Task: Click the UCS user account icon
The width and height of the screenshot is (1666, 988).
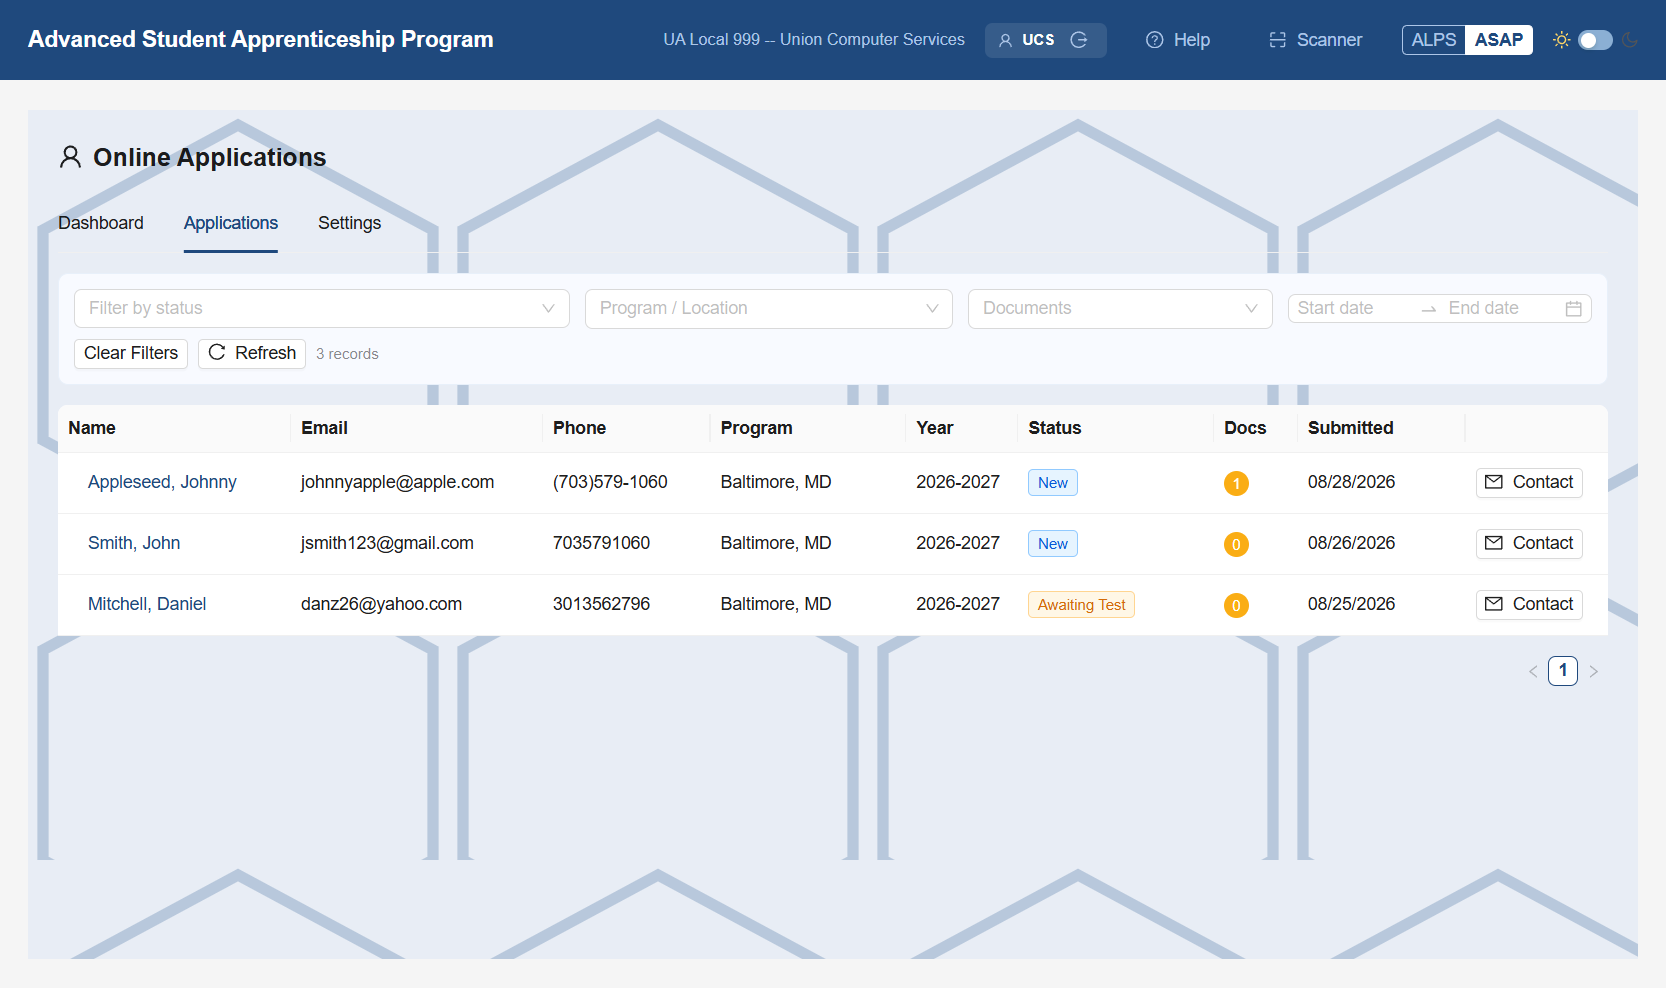Action: tap(1005, 40)
